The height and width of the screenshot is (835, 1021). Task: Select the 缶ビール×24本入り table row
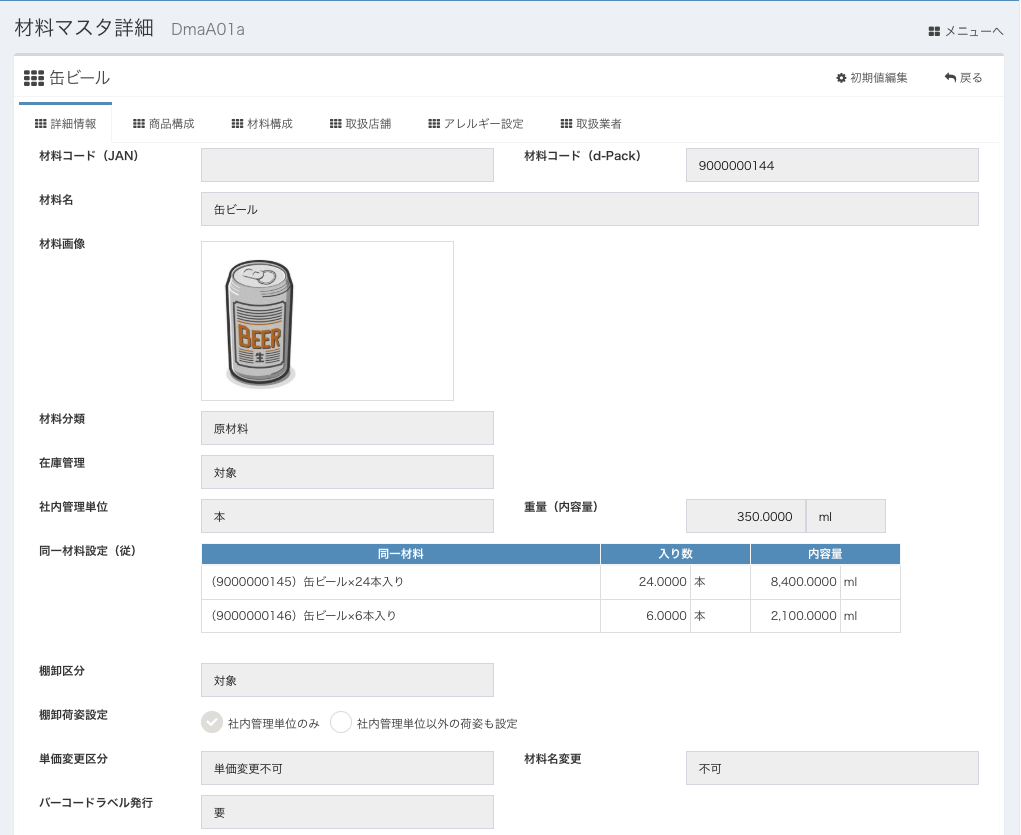point(400,582)
